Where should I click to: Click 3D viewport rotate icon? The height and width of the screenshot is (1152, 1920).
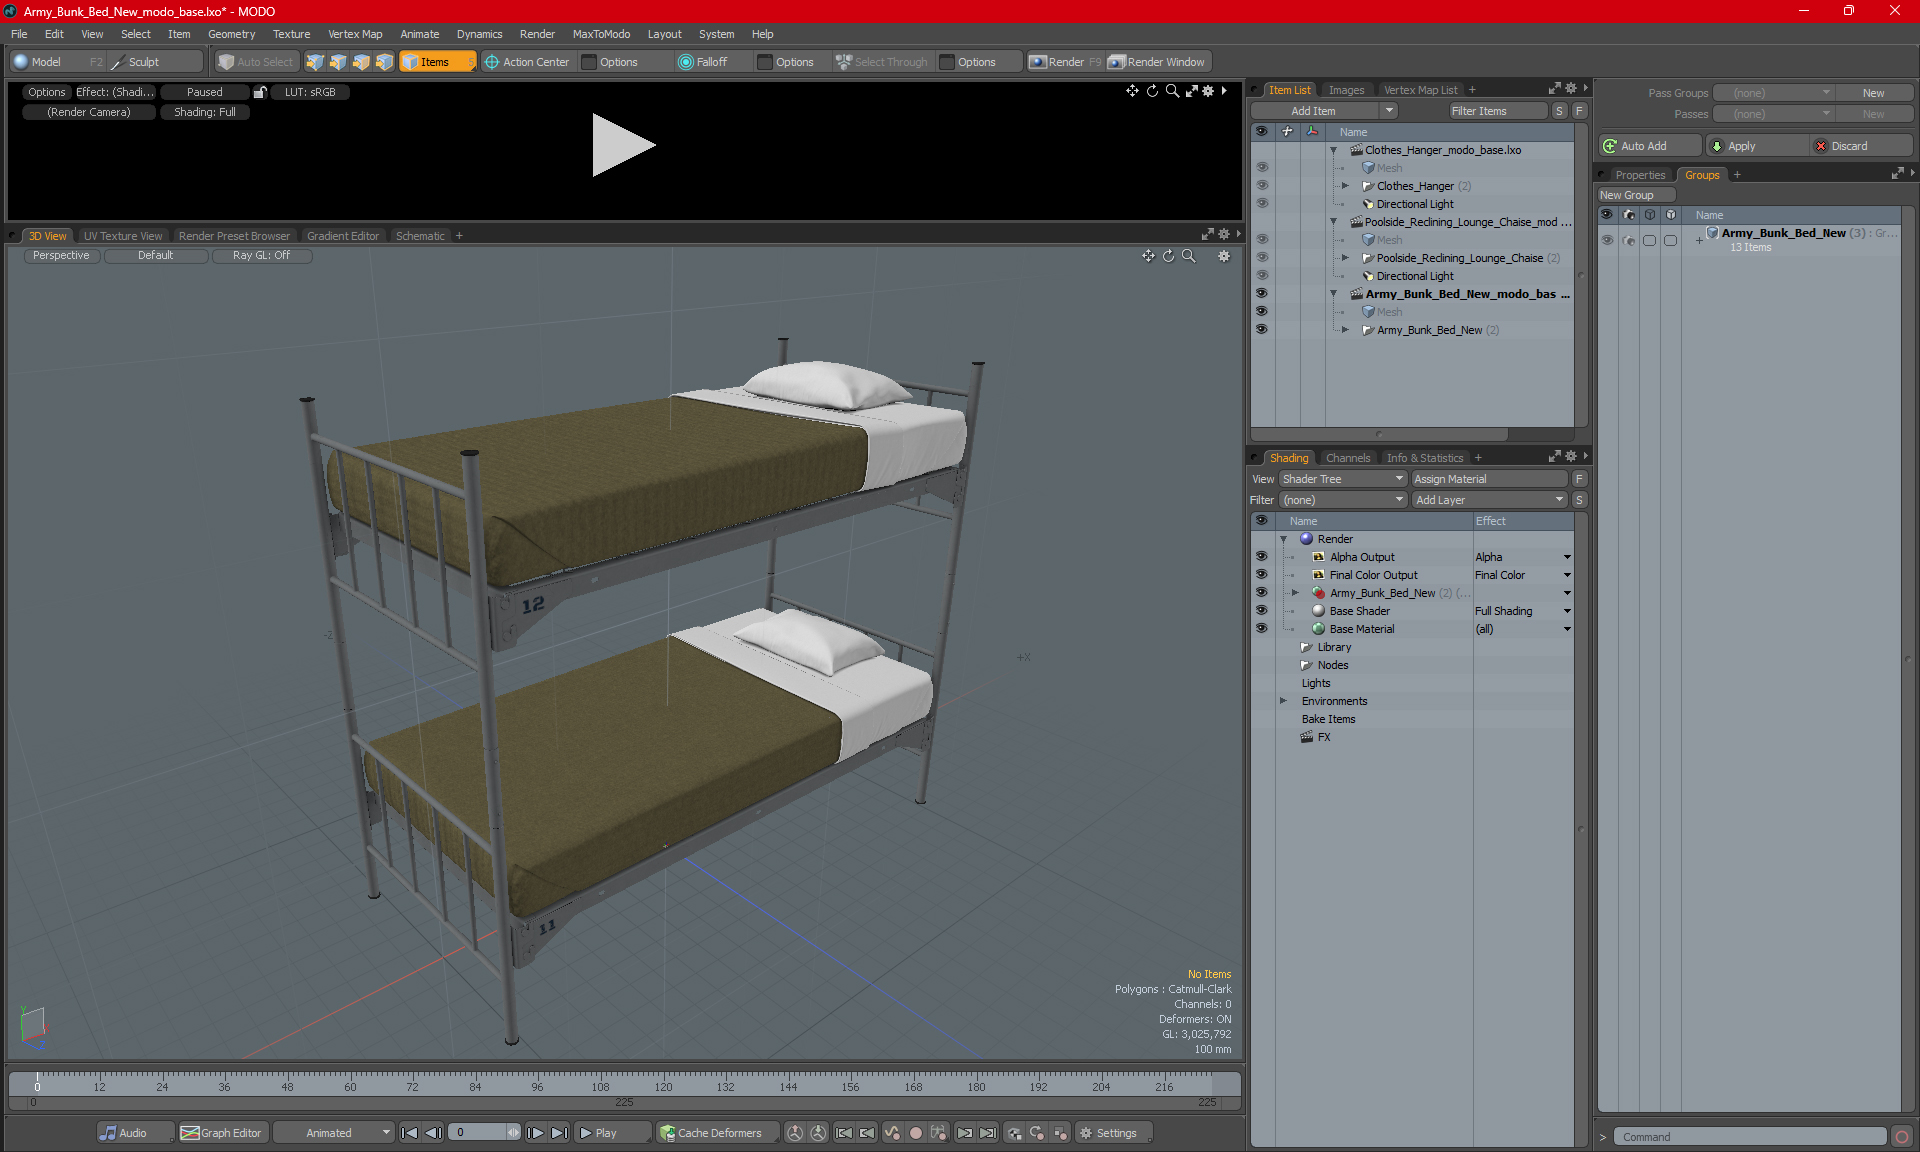click(x=1168, y=256)
